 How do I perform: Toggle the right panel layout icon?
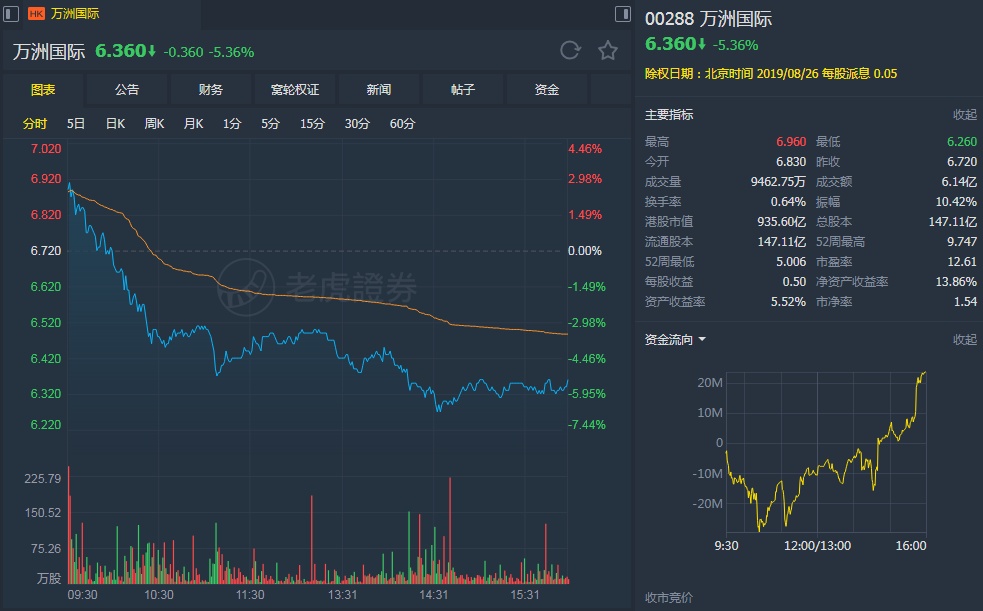[x=623, y=14]
